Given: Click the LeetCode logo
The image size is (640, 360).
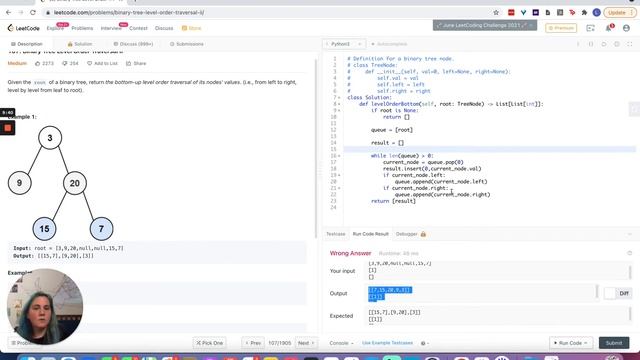Looking at the screenshot, I should [x=23, y=28].
